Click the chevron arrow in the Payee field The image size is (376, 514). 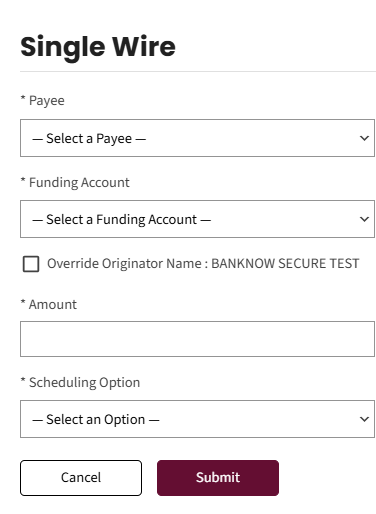pyautogui.click(x=364, y=138)
